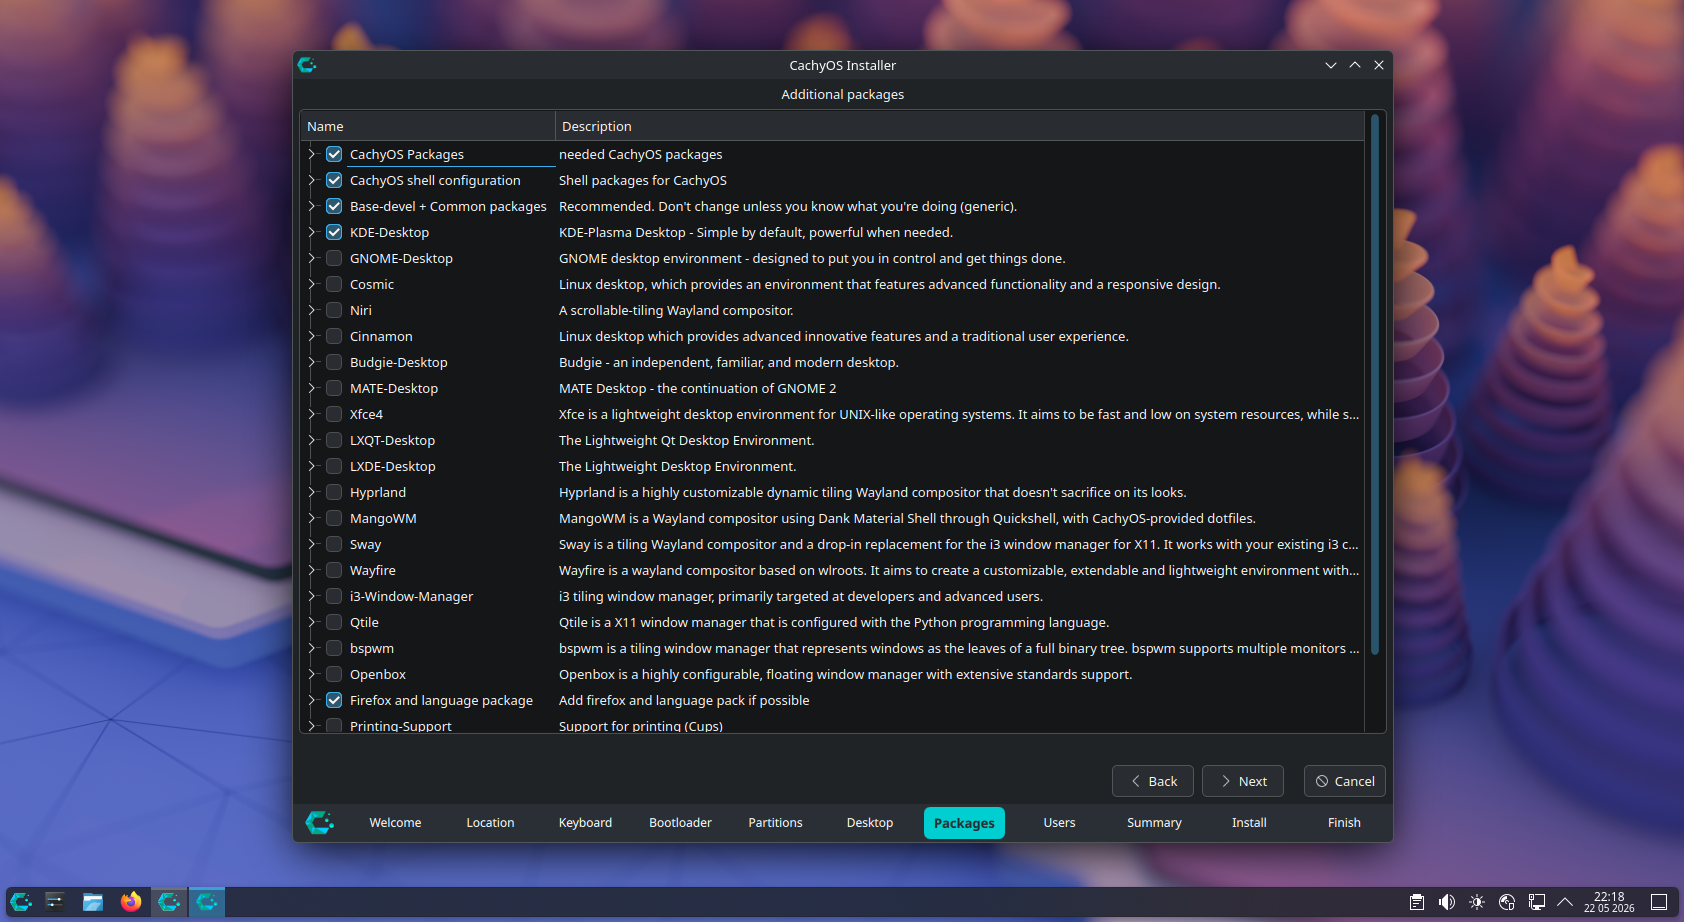Go to the Bootloader step

680,823
